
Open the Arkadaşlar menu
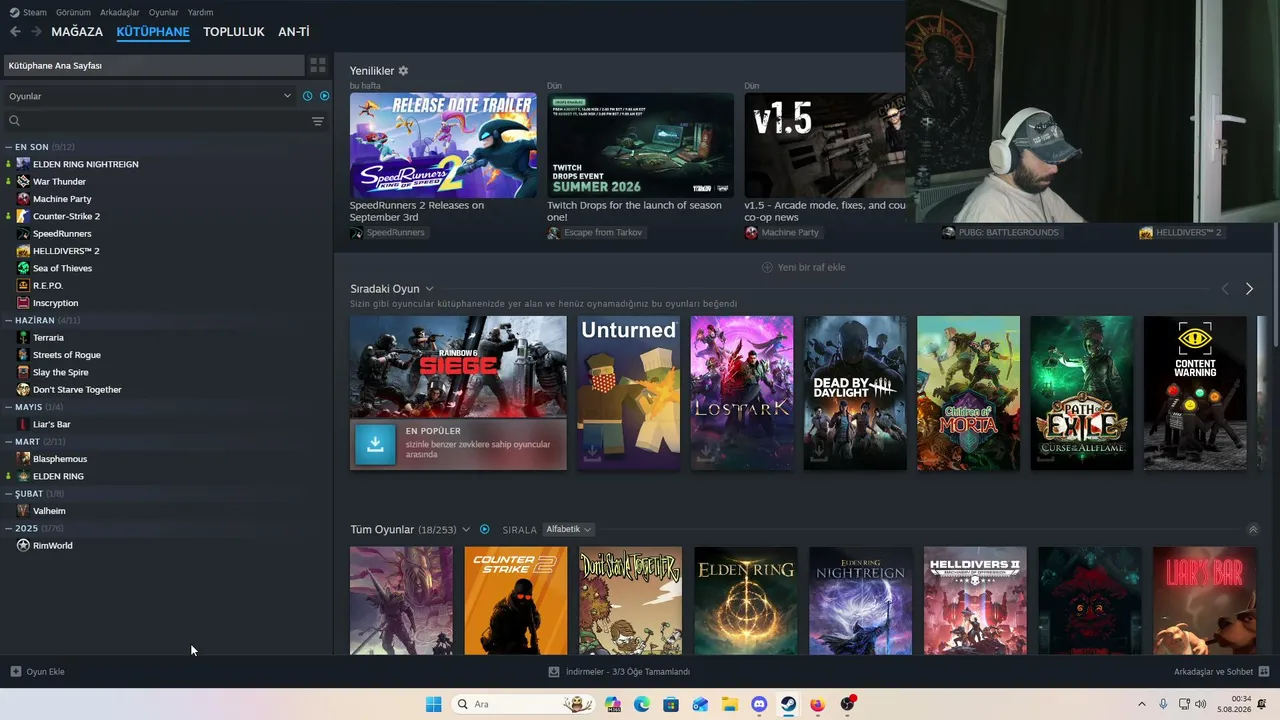120,12
